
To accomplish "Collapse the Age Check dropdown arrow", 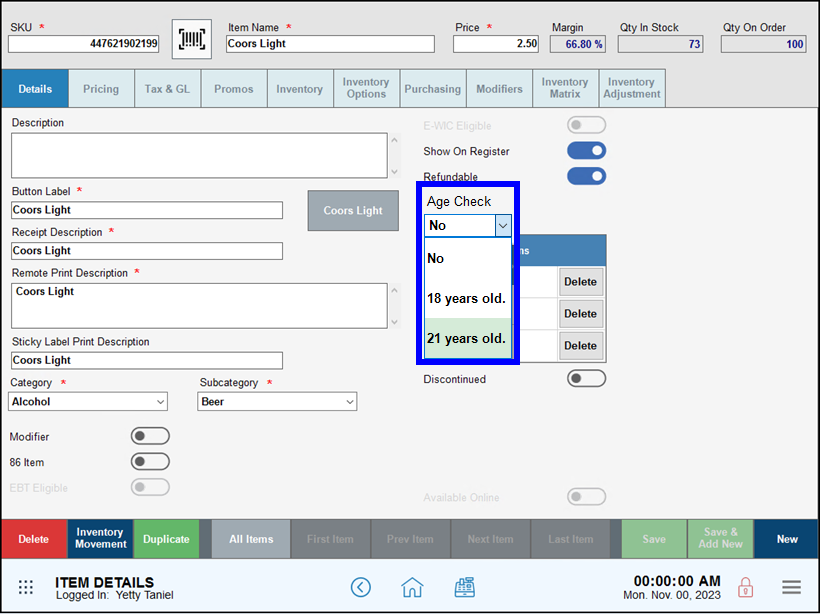I will (x=503, y=225).
